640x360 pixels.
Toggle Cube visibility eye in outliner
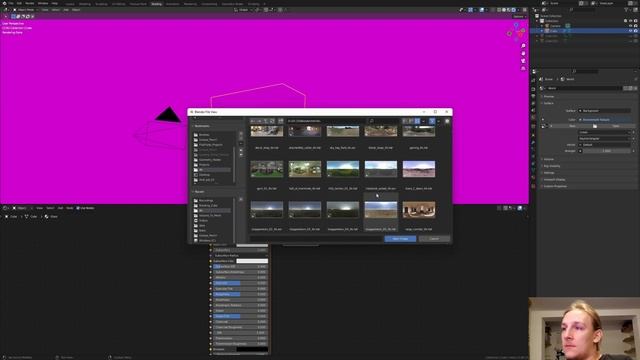[x=630, y=31]
